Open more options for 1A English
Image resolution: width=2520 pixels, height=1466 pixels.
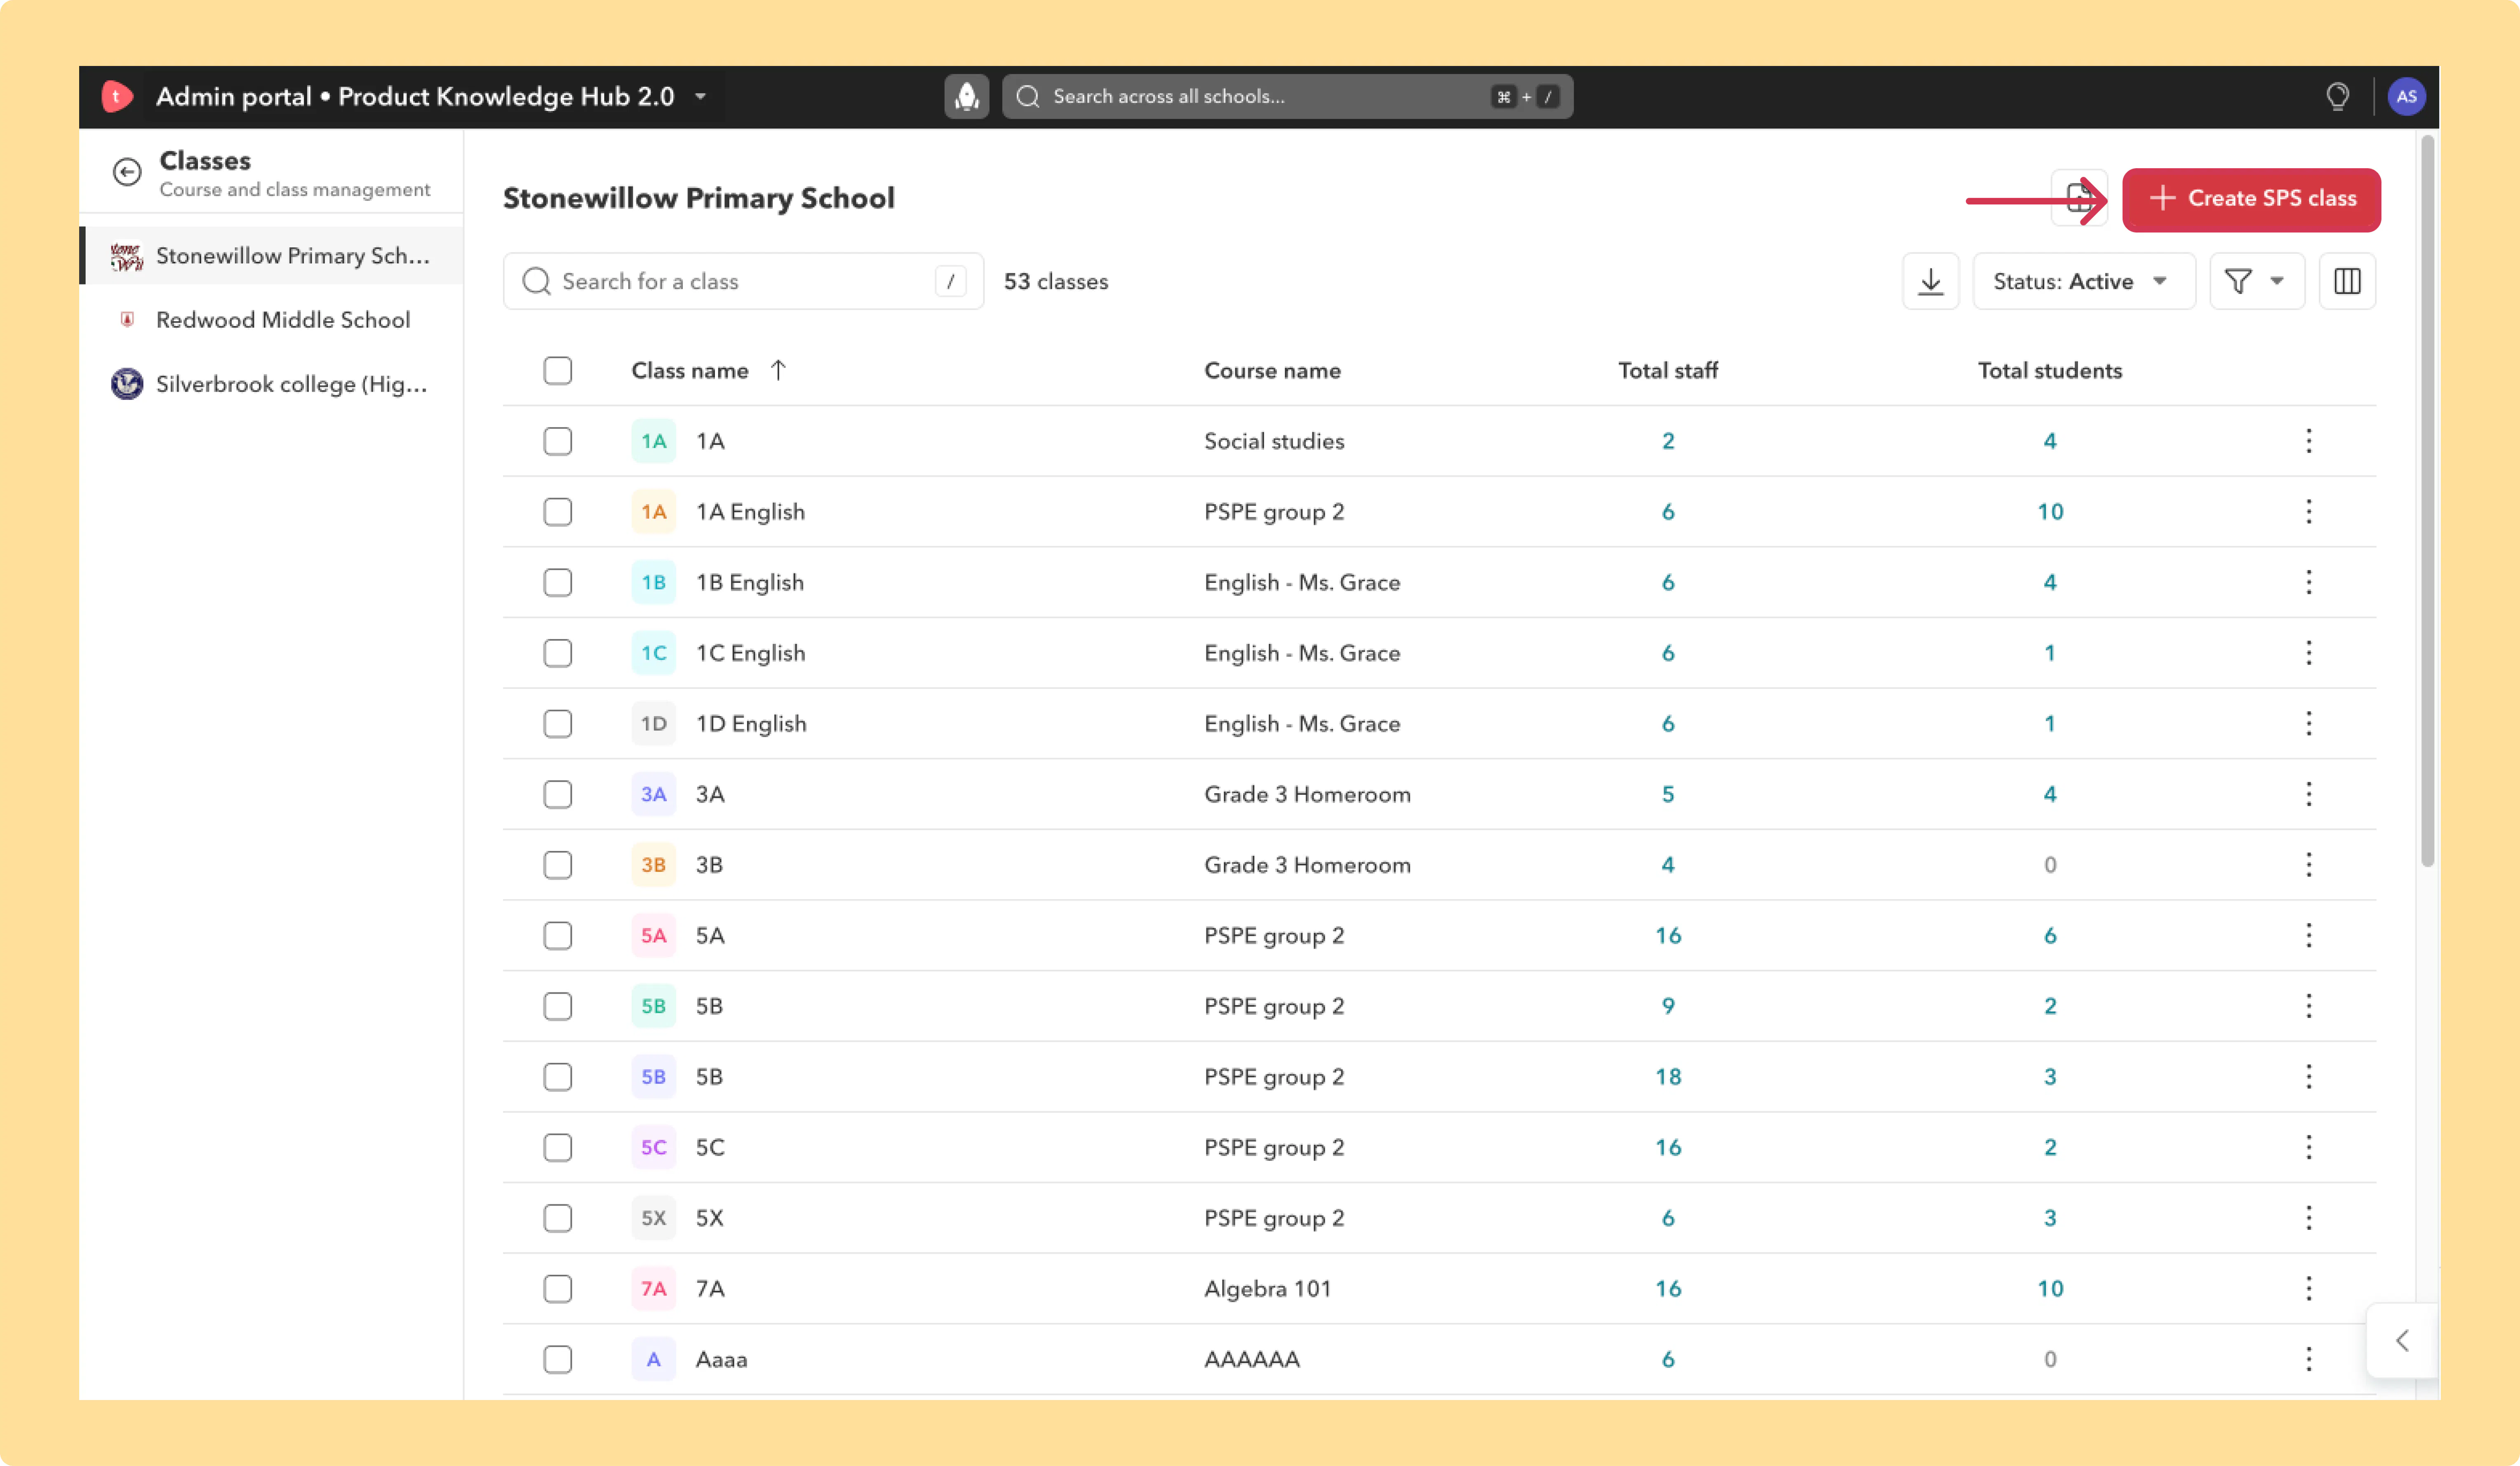point(2308,512)
